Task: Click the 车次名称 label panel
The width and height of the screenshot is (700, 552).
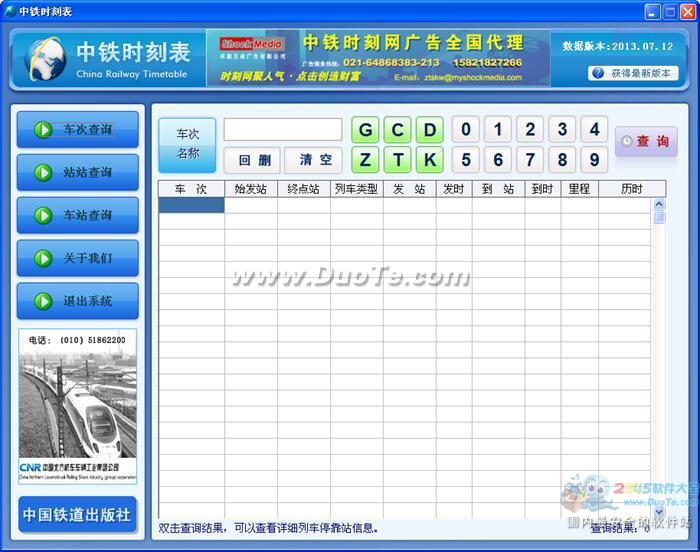Action: pyautogui.click(x=187, y=145)
